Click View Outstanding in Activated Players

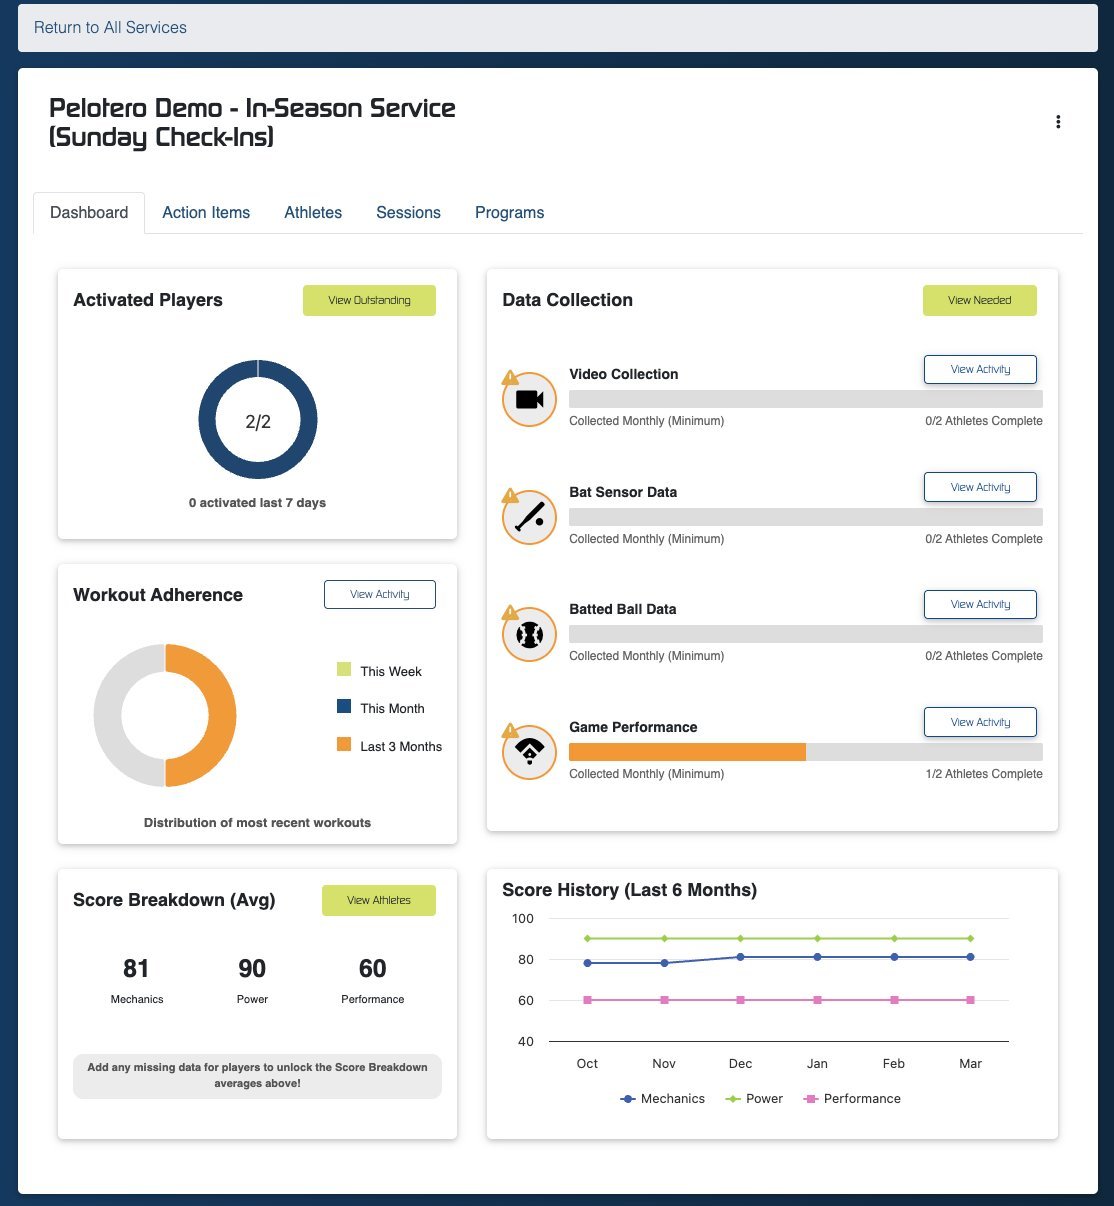coord(369,300)
